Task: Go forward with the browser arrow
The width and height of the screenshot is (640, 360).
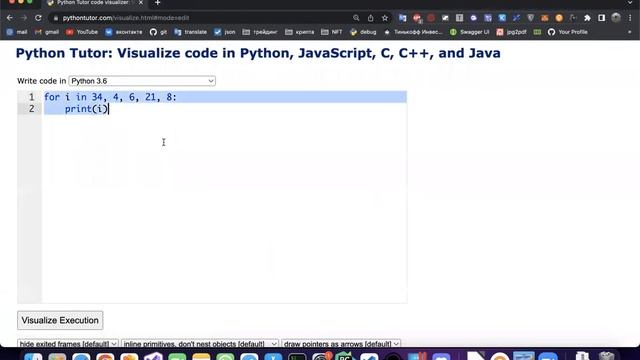Action: [x=24, y=18]
